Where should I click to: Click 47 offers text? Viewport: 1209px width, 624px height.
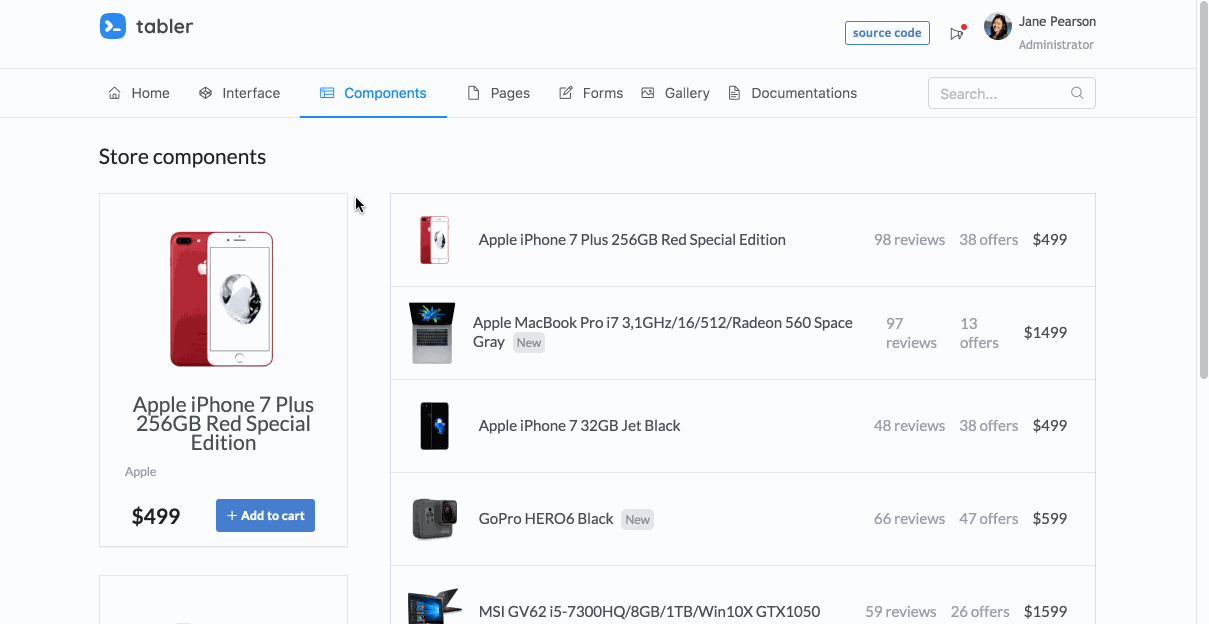coord(989,519)
